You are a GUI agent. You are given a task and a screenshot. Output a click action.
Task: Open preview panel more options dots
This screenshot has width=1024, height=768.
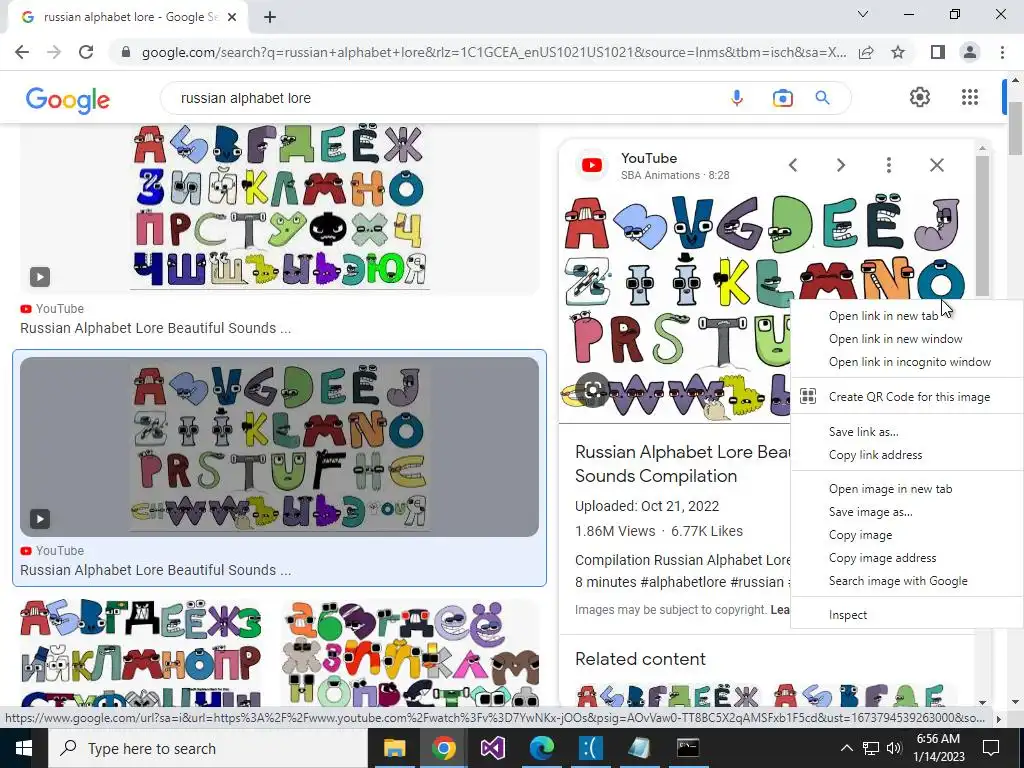(888, 165)
